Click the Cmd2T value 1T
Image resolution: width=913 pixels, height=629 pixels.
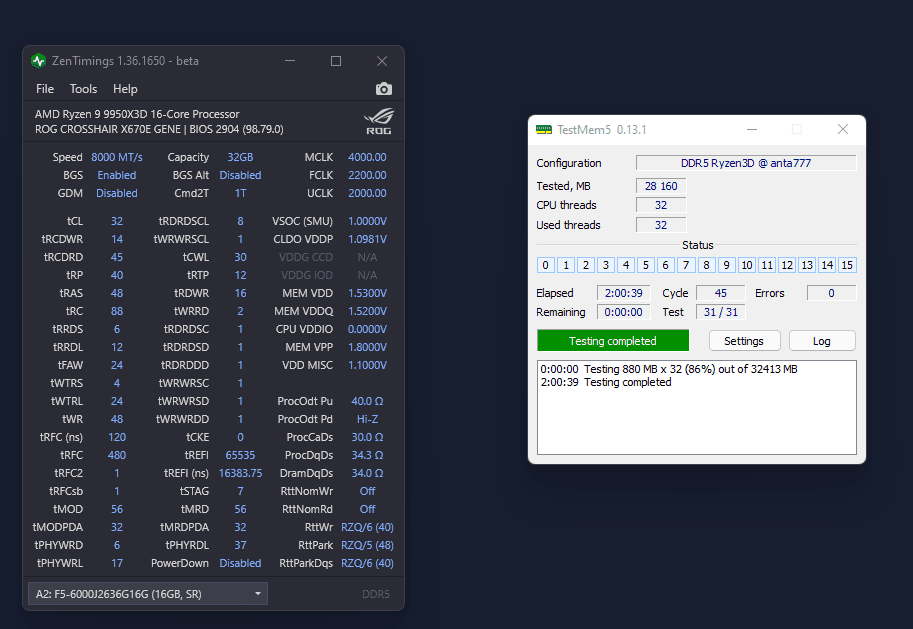pos(240,193)
